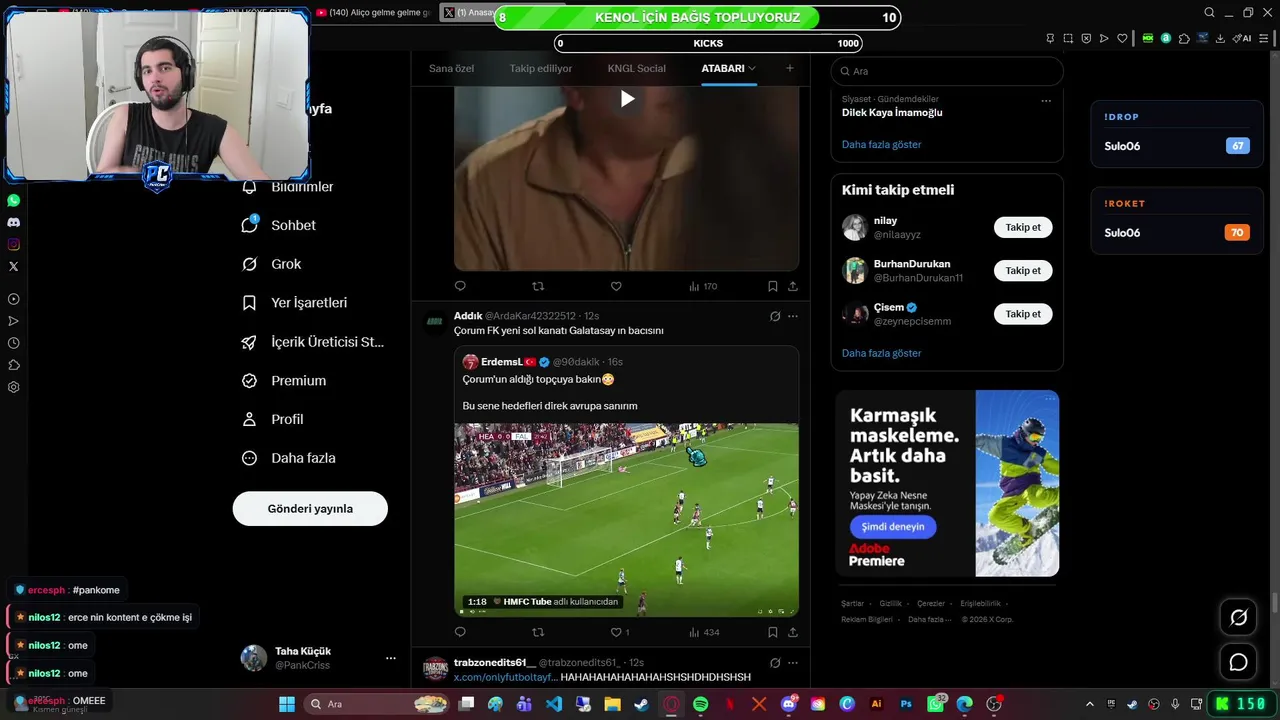Open Grok action on Addık's post
Screen dimensions: 1280x720
coord(775,316)
